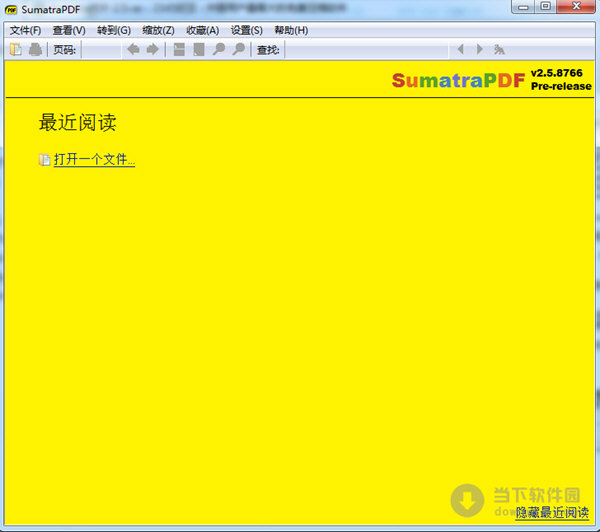600x532 pixels.
Task: Open the 帮助(H) menu
Action: (291, 30)
